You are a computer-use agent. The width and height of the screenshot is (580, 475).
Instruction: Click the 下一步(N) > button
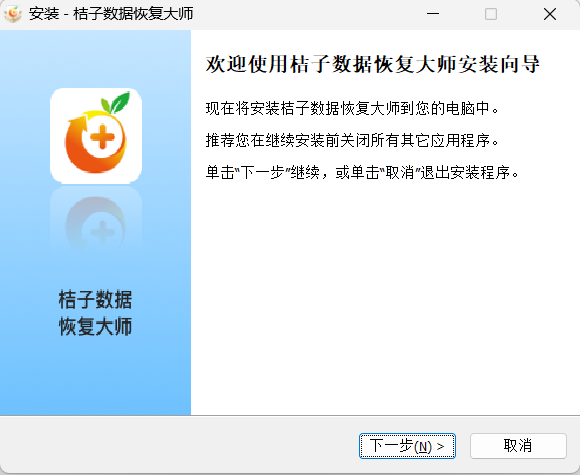pos(407,446)
